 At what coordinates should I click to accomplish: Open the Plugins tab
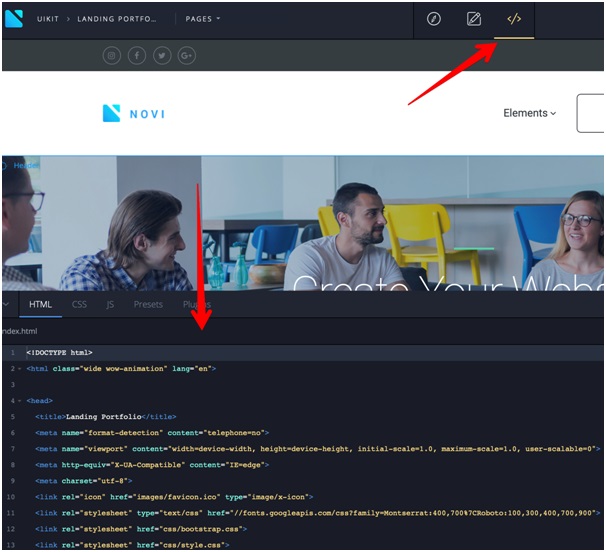(x=197, y=305)
